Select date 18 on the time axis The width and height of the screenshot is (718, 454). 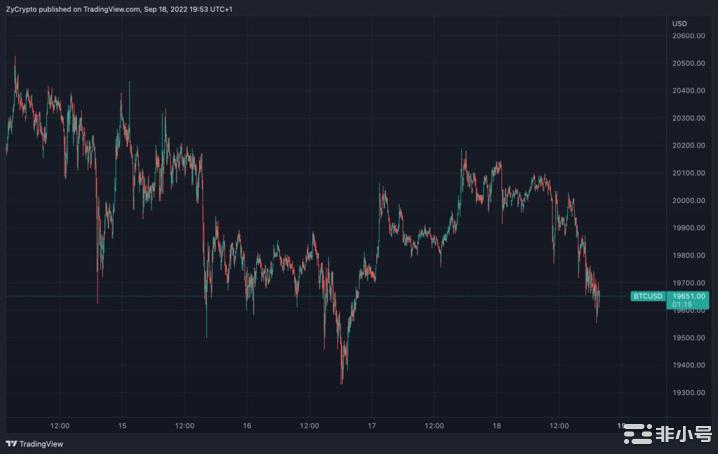(x=497, y=426)
